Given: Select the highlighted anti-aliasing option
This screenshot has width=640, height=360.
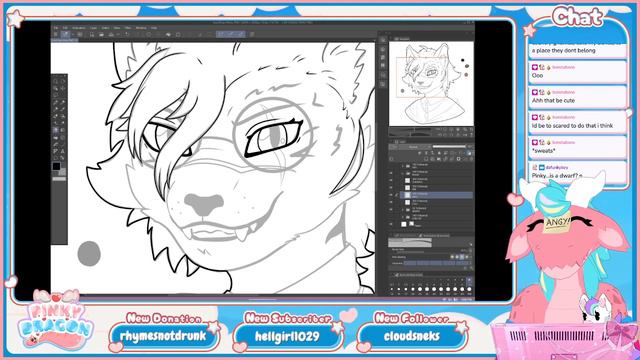Looking at the screenshot, I should (462, 257).
